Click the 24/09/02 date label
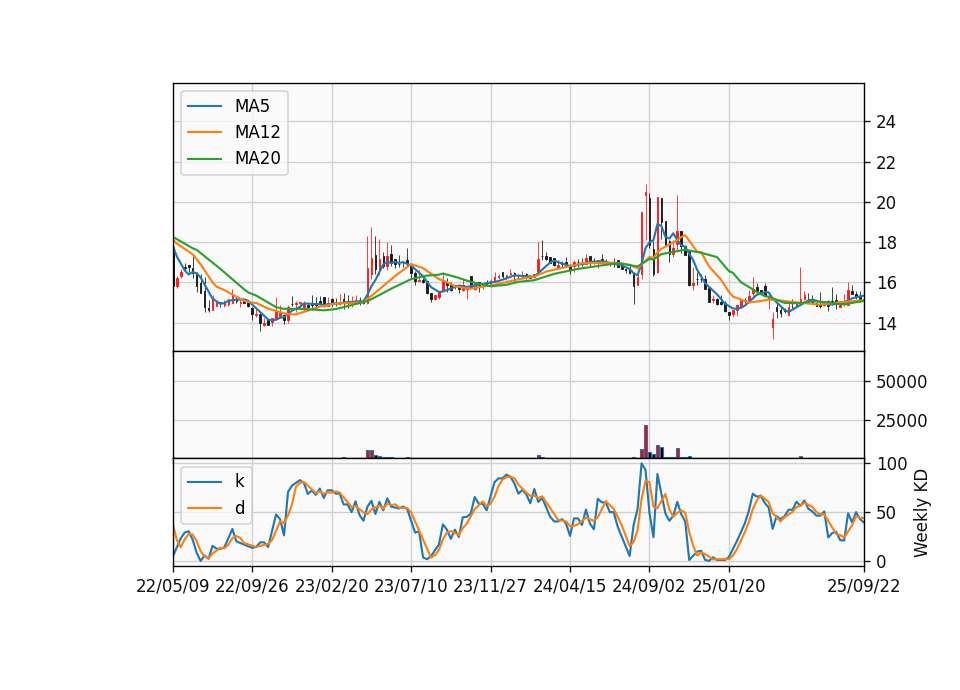Screen dimensions: 960x690 pos(649,587)
